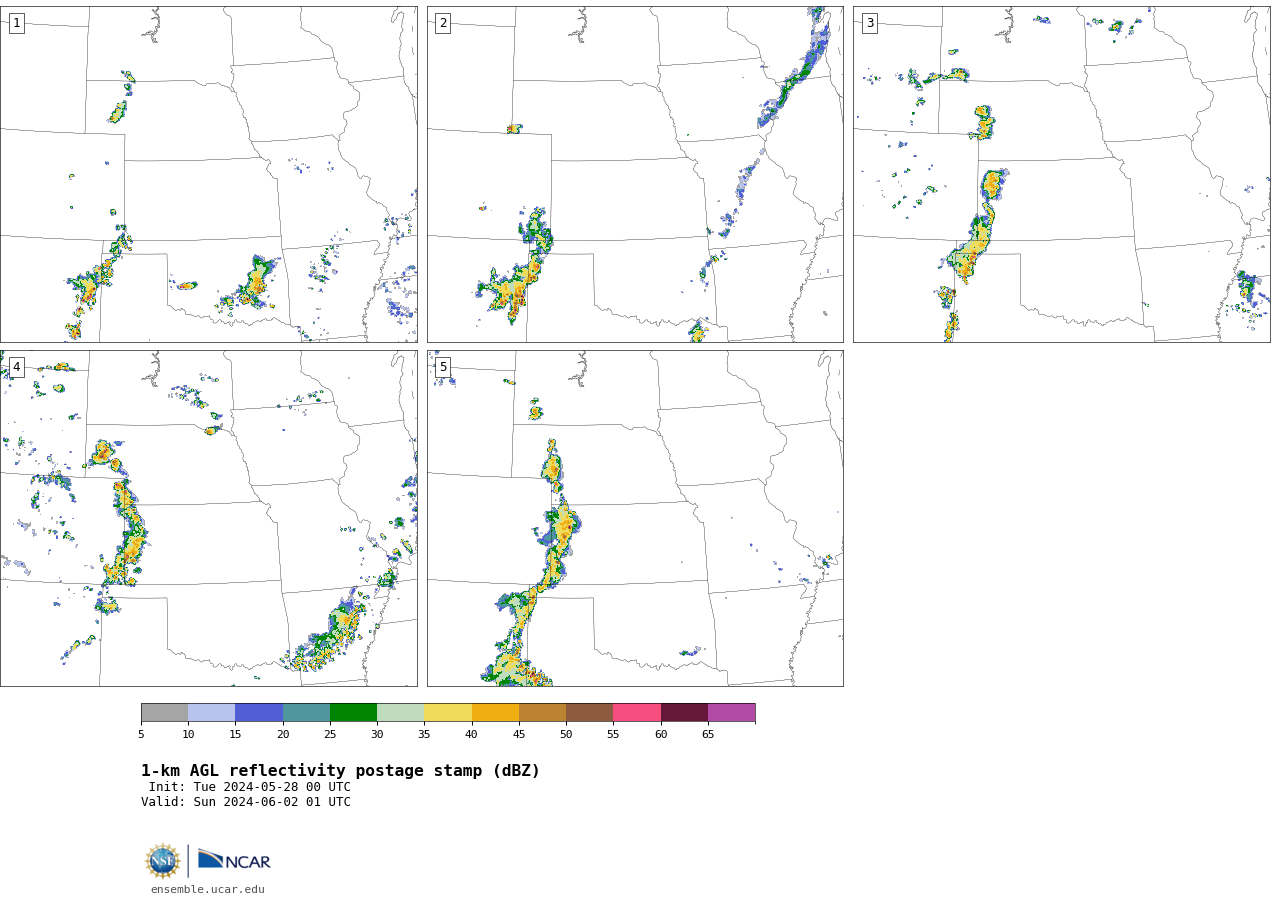Click the panel label number 4

(x=17, y=367)
